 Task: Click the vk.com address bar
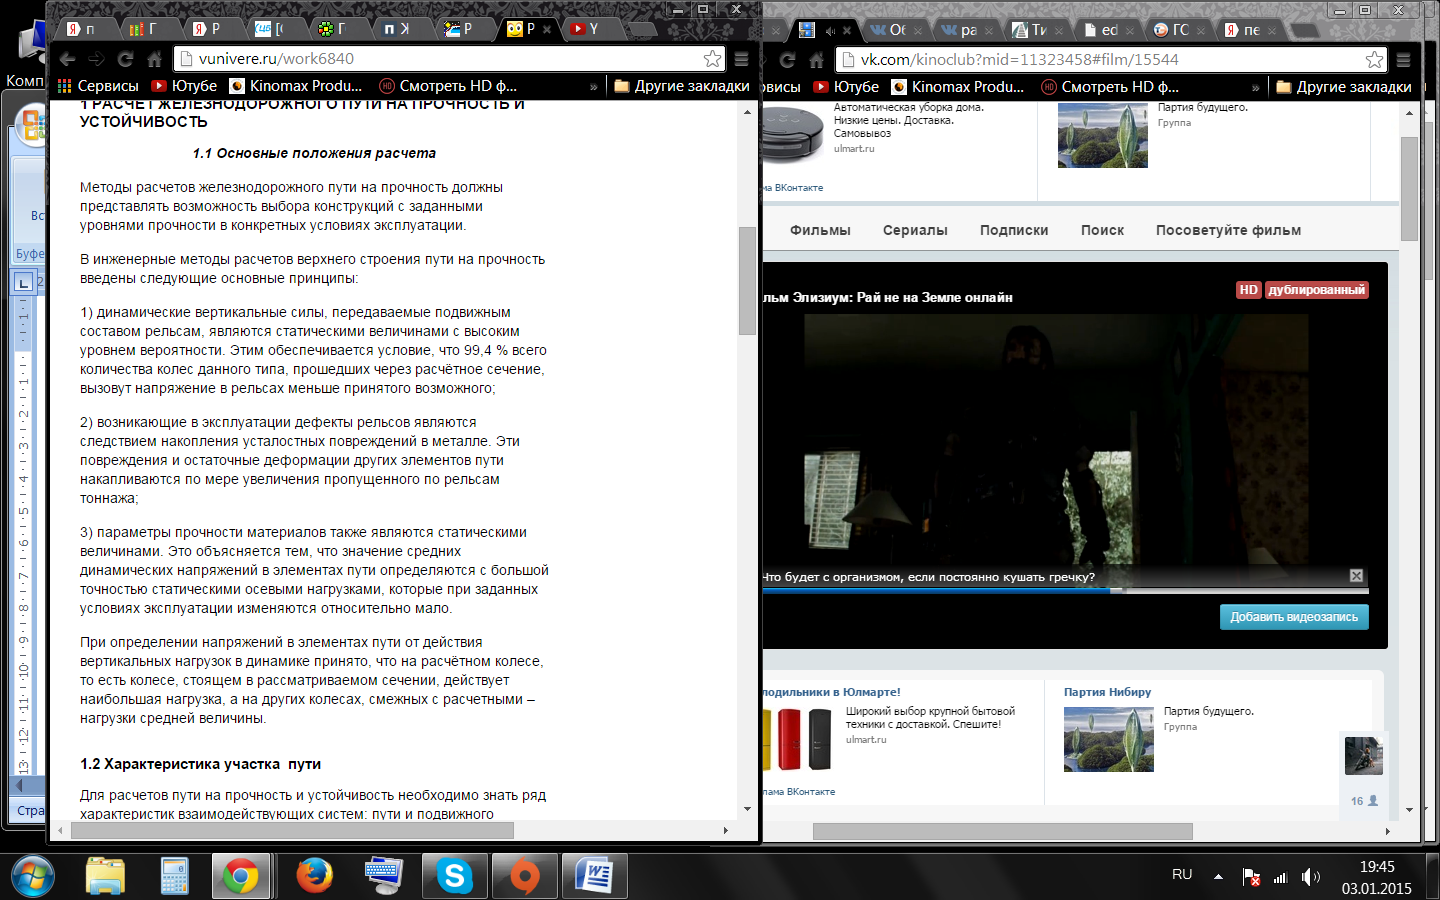(x=1100, y=60)
